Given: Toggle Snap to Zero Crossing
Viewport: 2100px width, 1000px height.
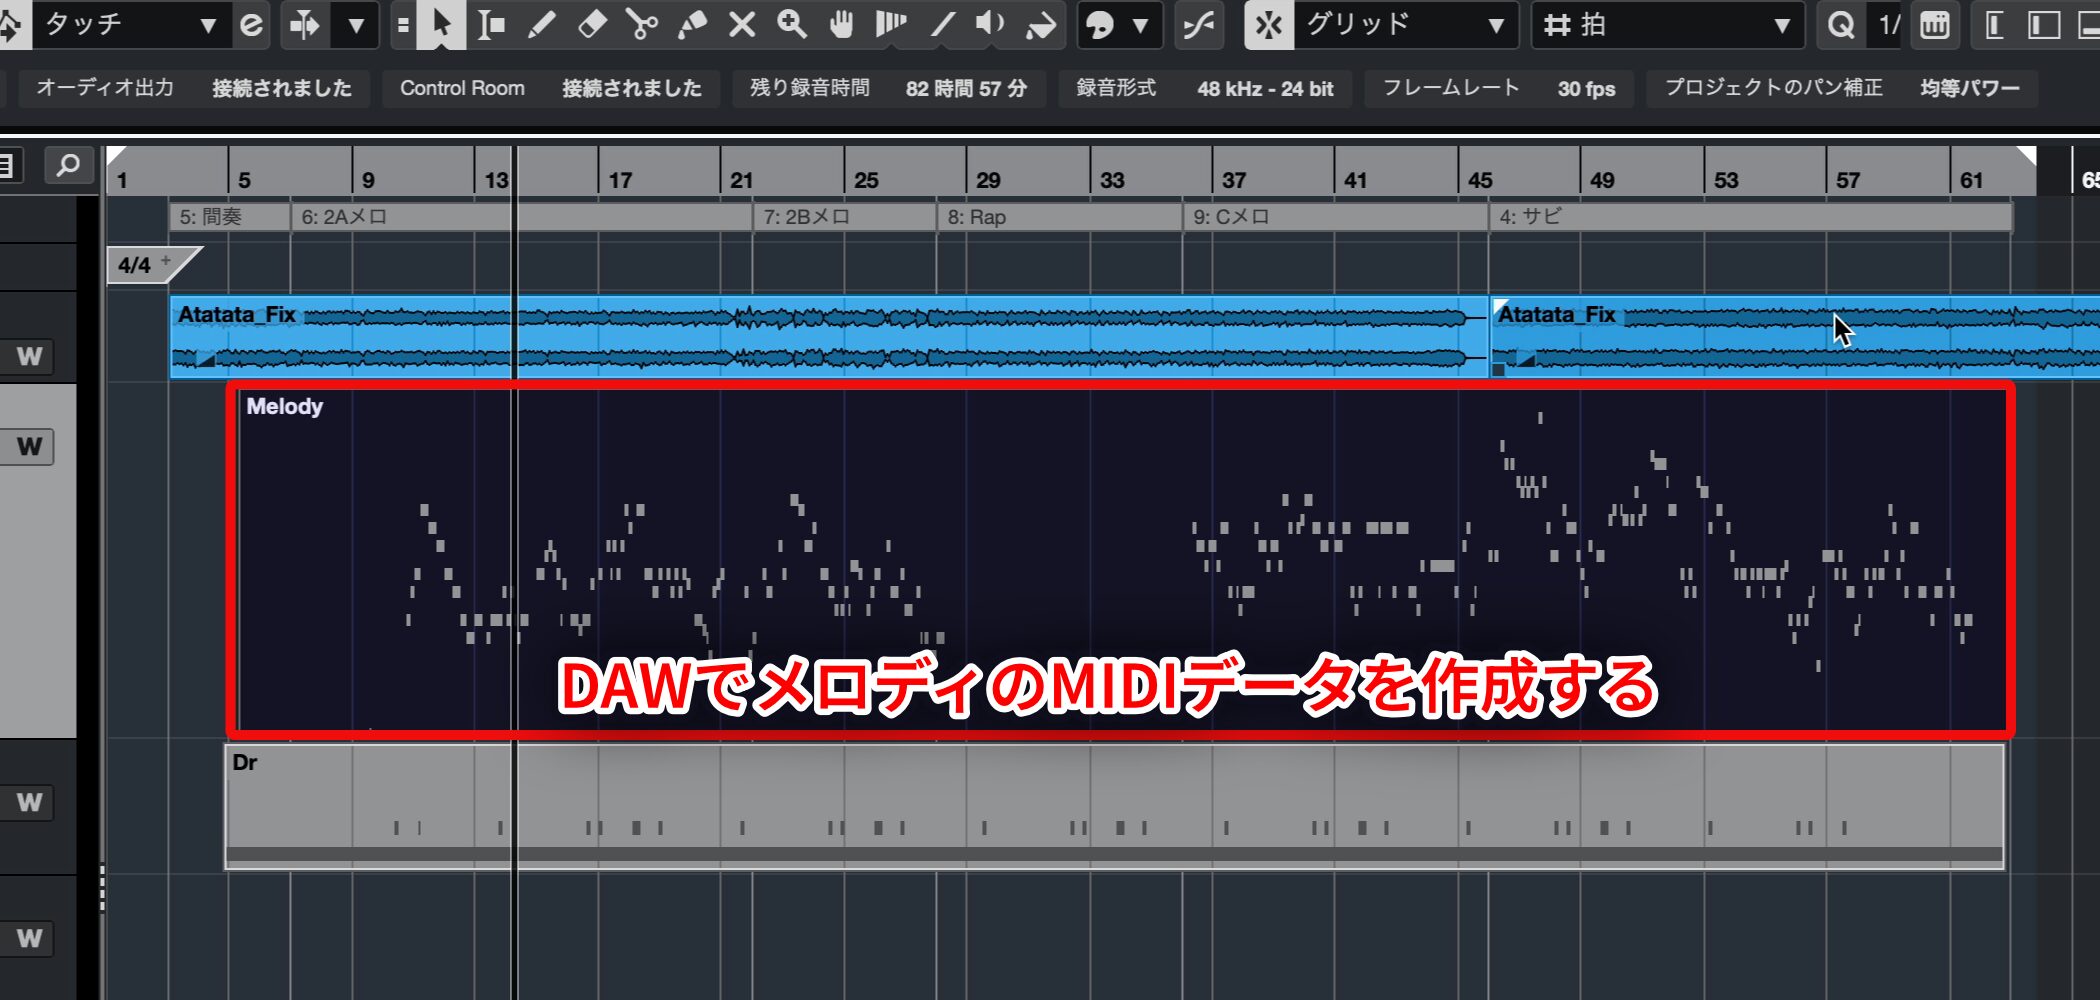Looking at the screenshot, I should click(1198, 24).
